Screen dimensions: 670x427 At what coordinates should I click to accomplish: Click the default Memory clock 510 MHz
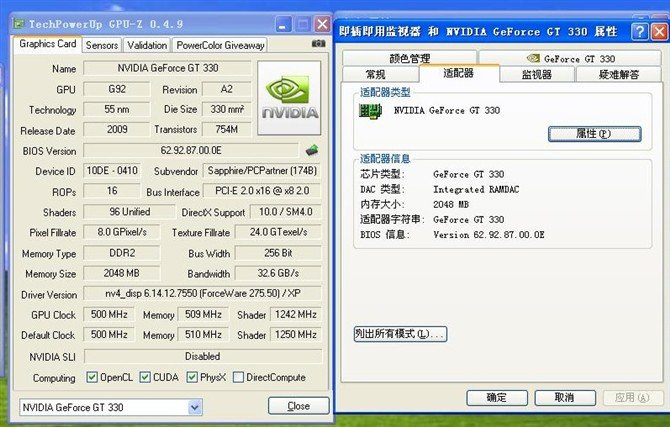[203, 334]
